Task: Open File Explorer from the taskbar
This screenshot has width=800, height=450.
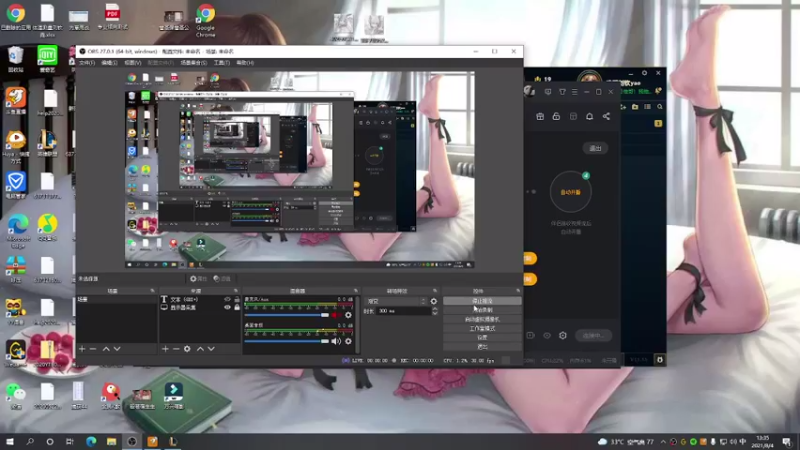Action: pos(111,442)
